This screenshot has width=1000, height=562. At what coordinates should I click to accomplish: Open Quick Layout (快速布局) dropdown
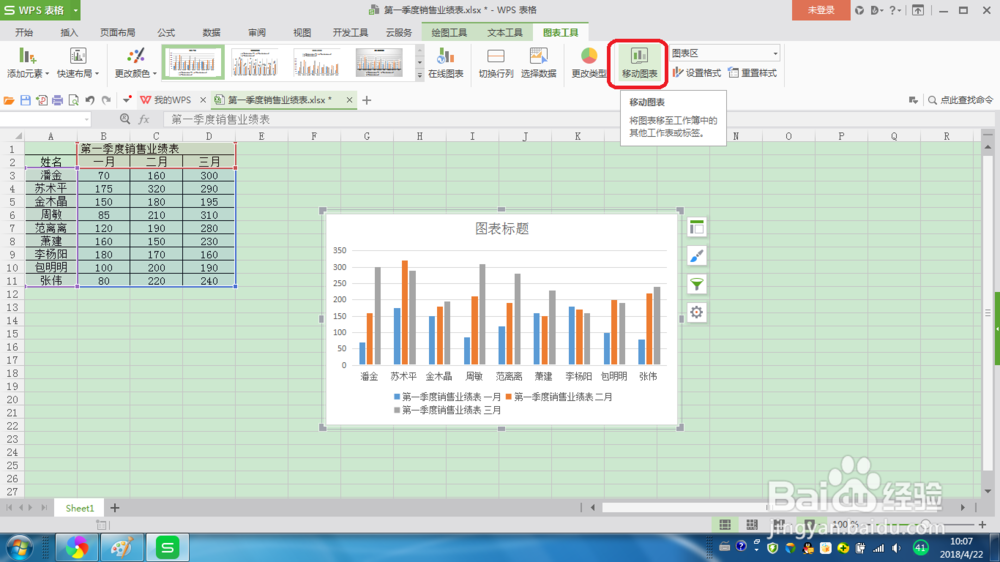pos(78,63)
